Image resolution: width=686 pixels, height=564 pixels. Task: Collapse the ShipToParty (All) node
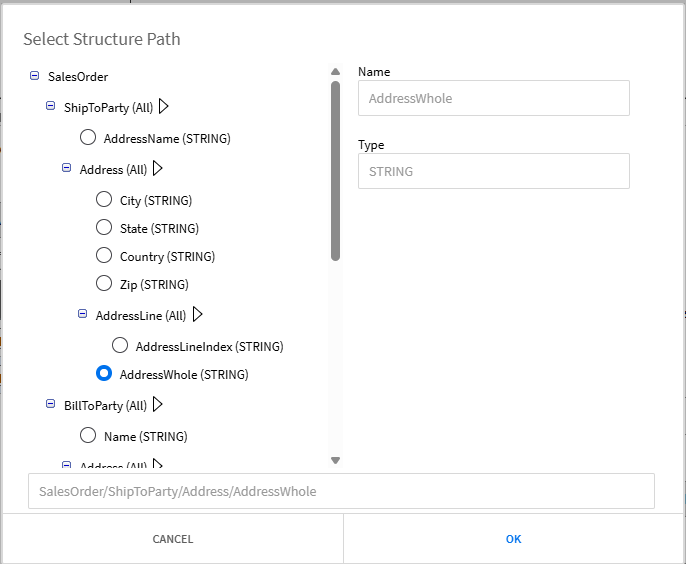point(50,106)
